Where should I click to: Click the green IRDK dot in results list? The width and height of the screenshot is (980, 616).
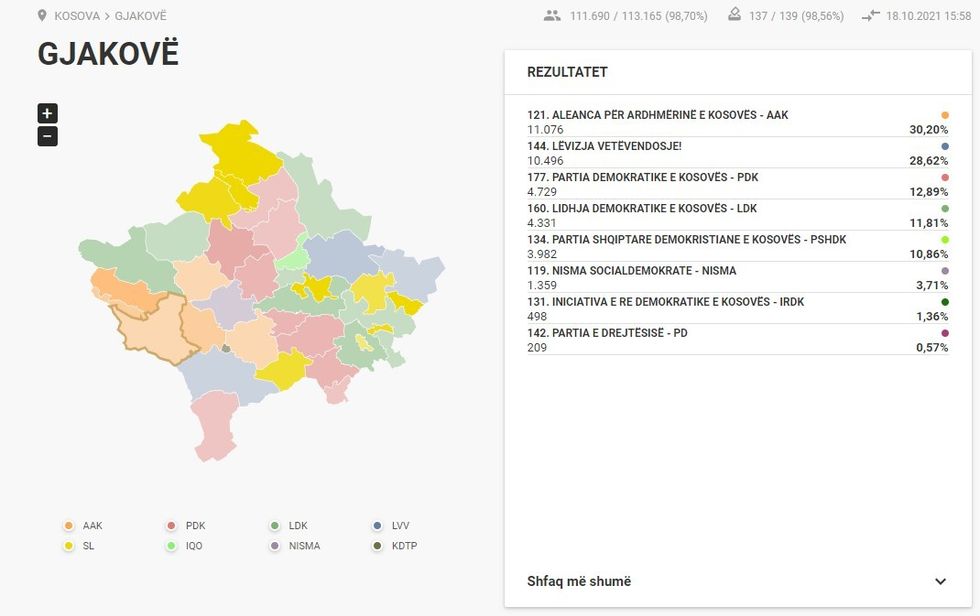[944, 301]
